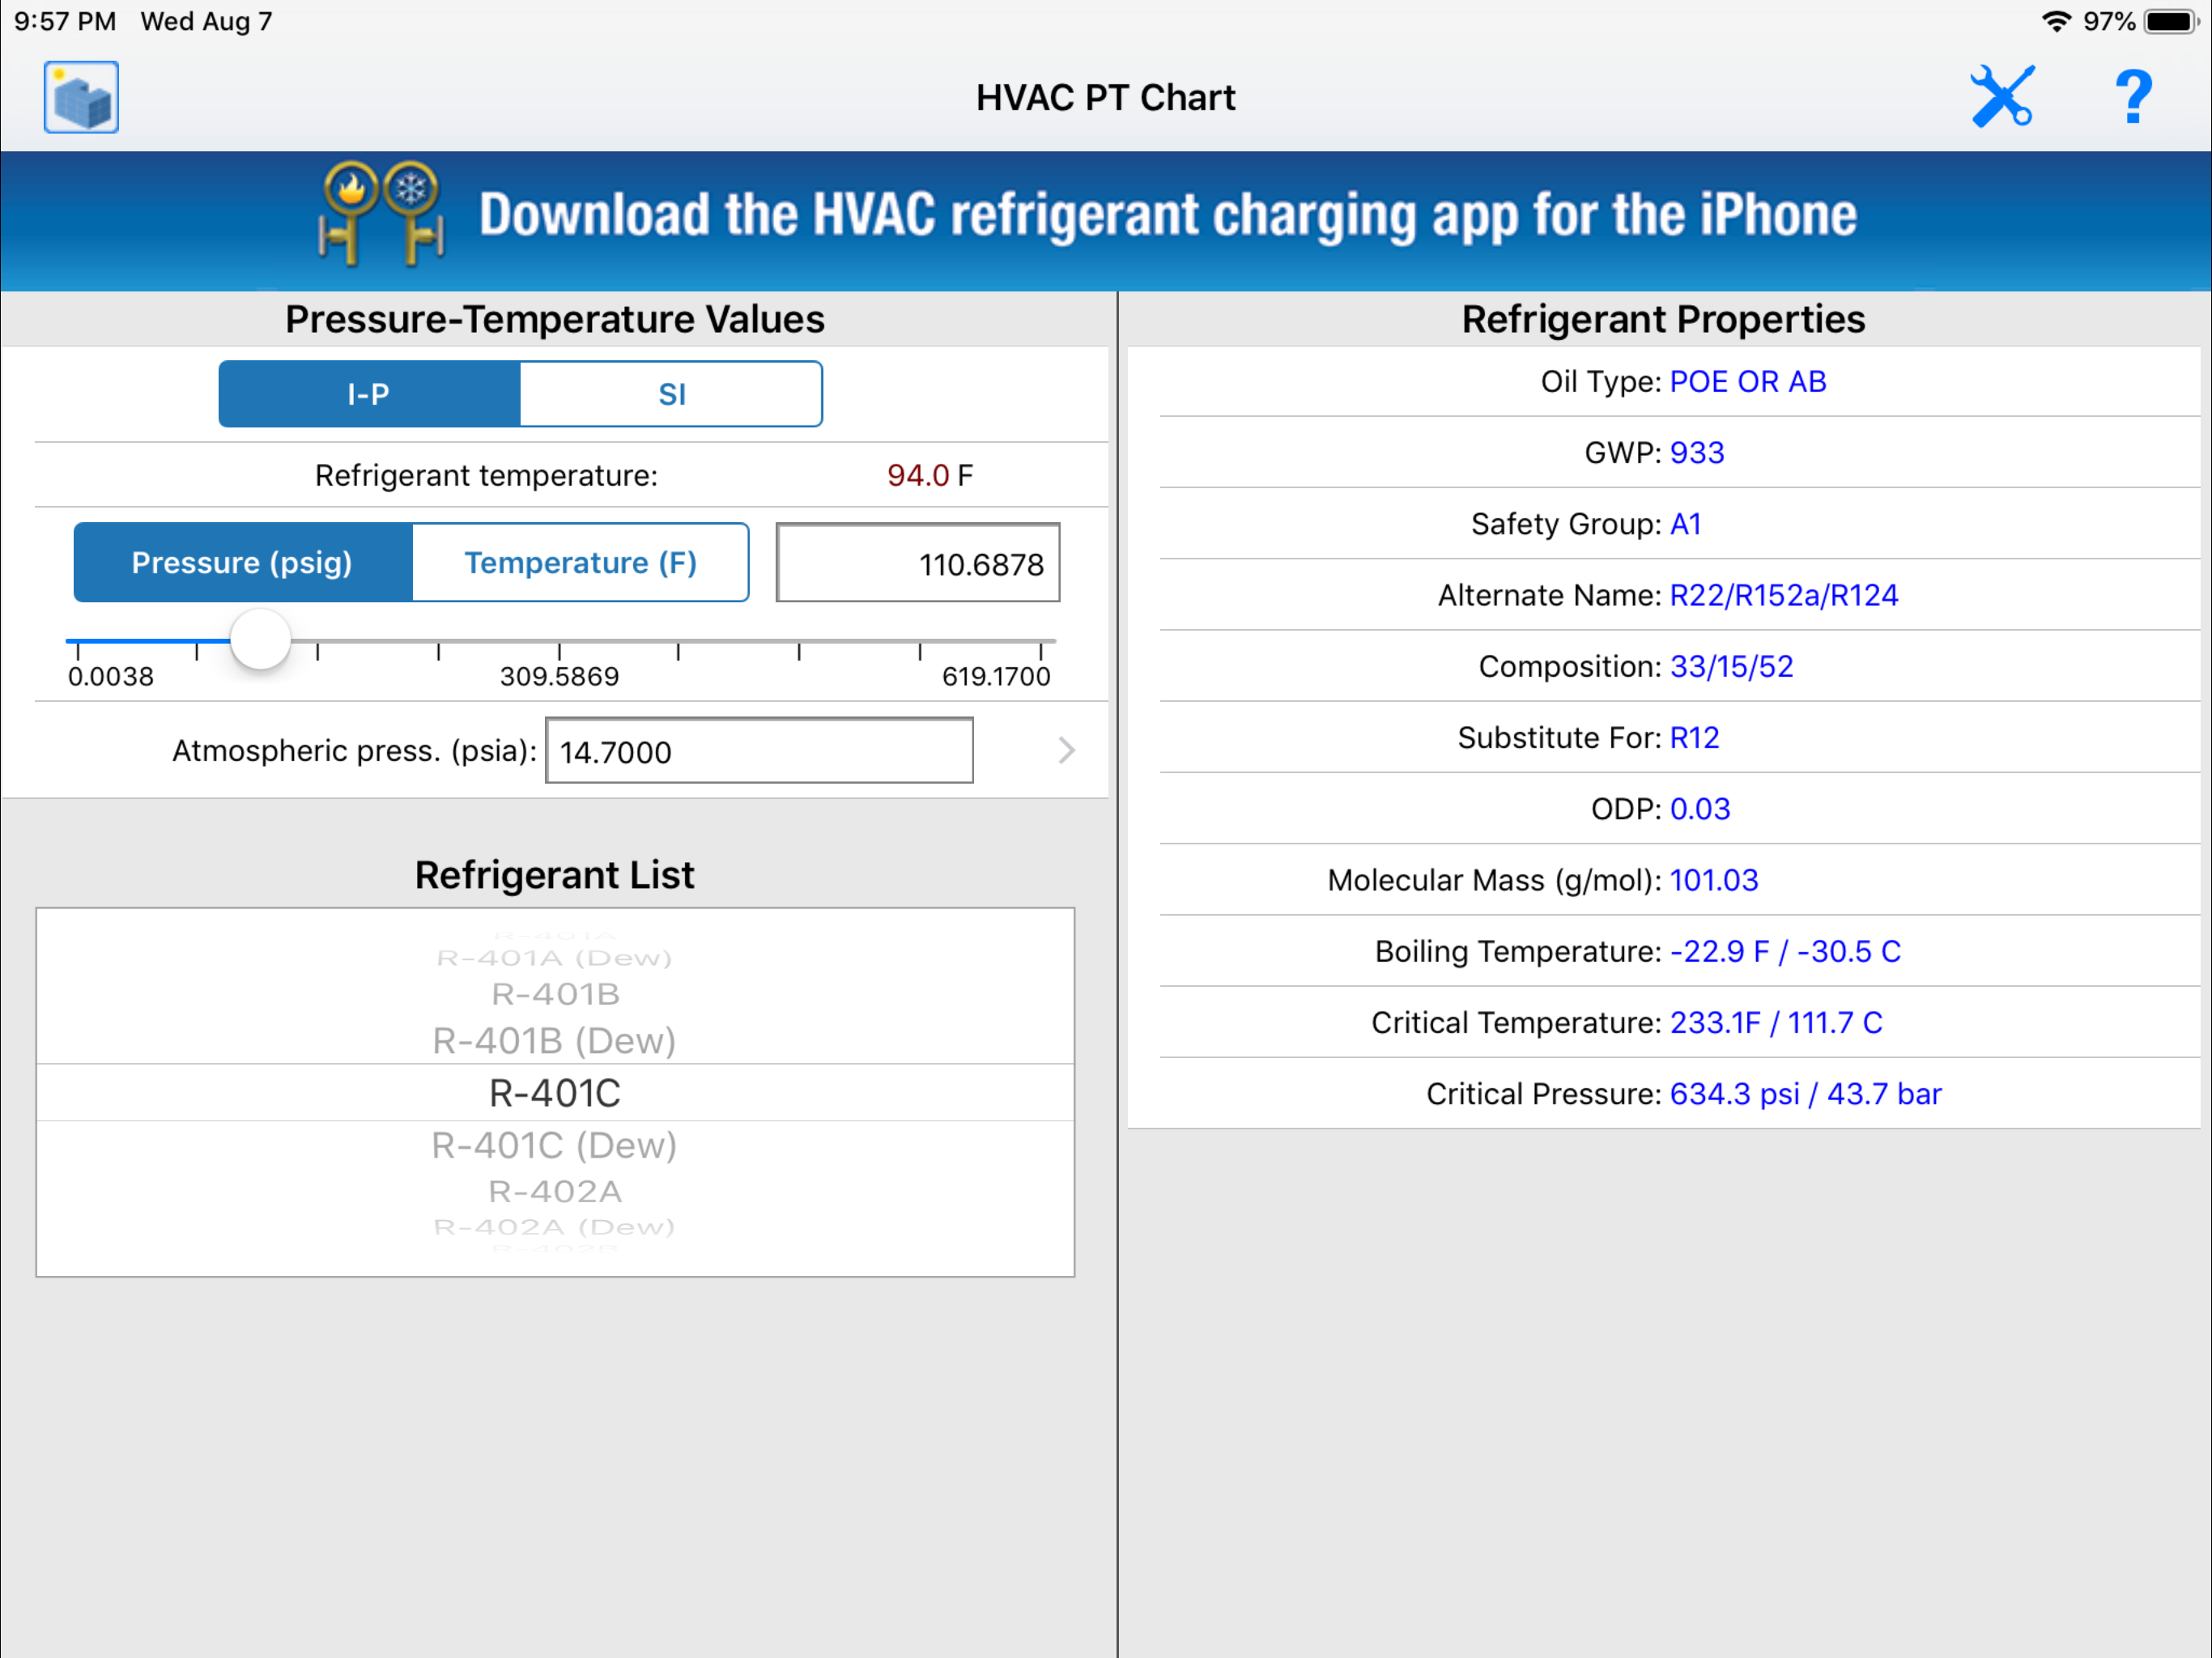Image resolution: width=2212 pixels, height=1658 pixels.
Task: Select R-401B from the refrigerant list
Action: point(555,993)
